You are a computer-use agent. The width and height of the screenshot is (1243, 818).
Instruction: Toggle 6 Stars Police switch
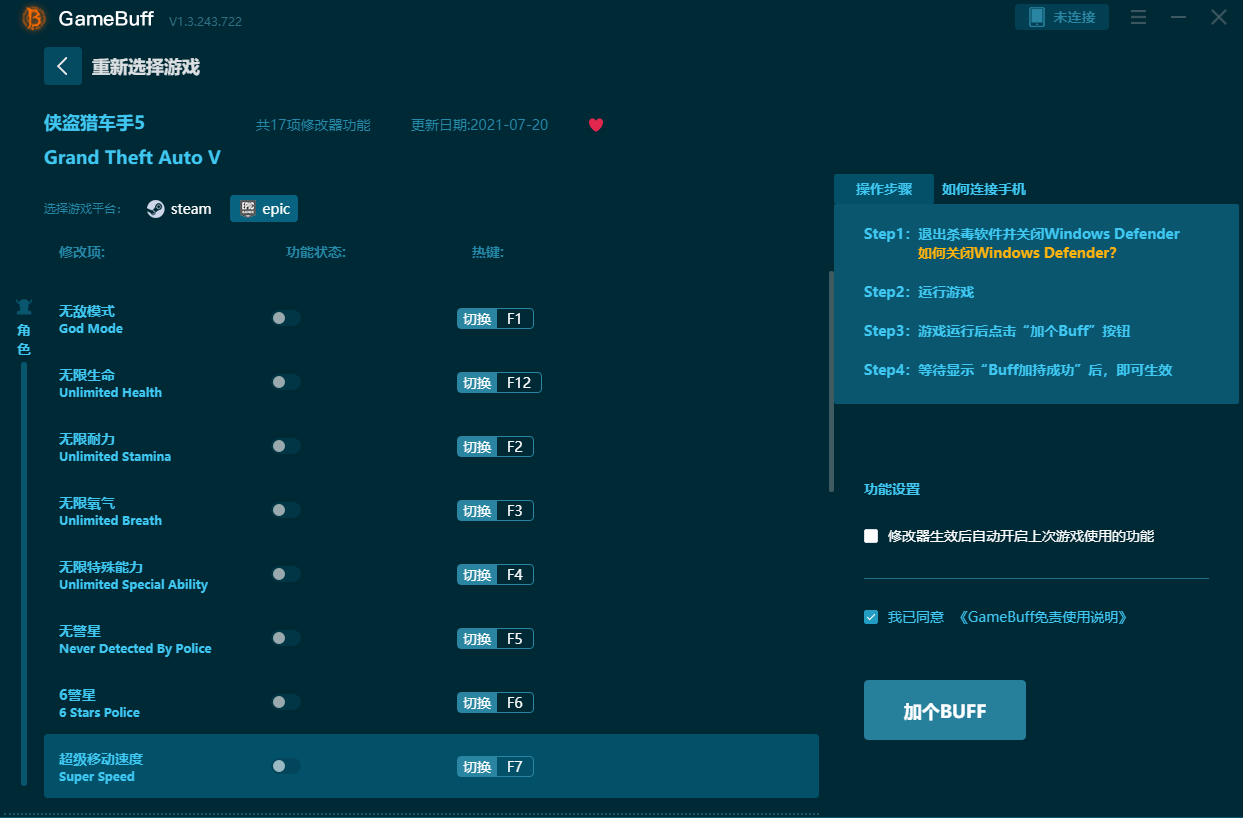[285, 702]
